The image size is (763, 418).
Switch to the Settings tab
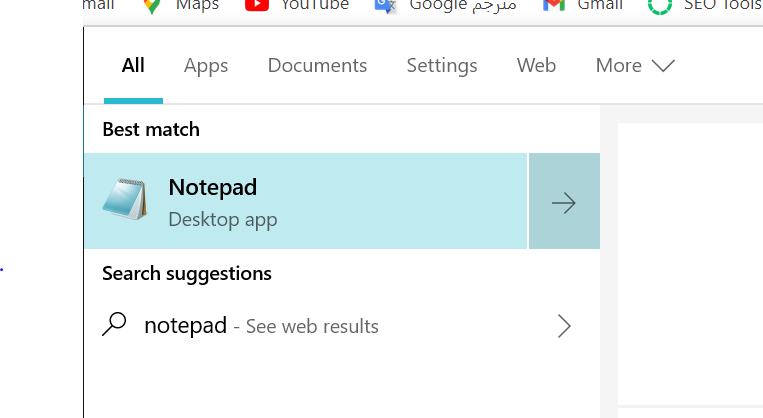tap(442, 66)
